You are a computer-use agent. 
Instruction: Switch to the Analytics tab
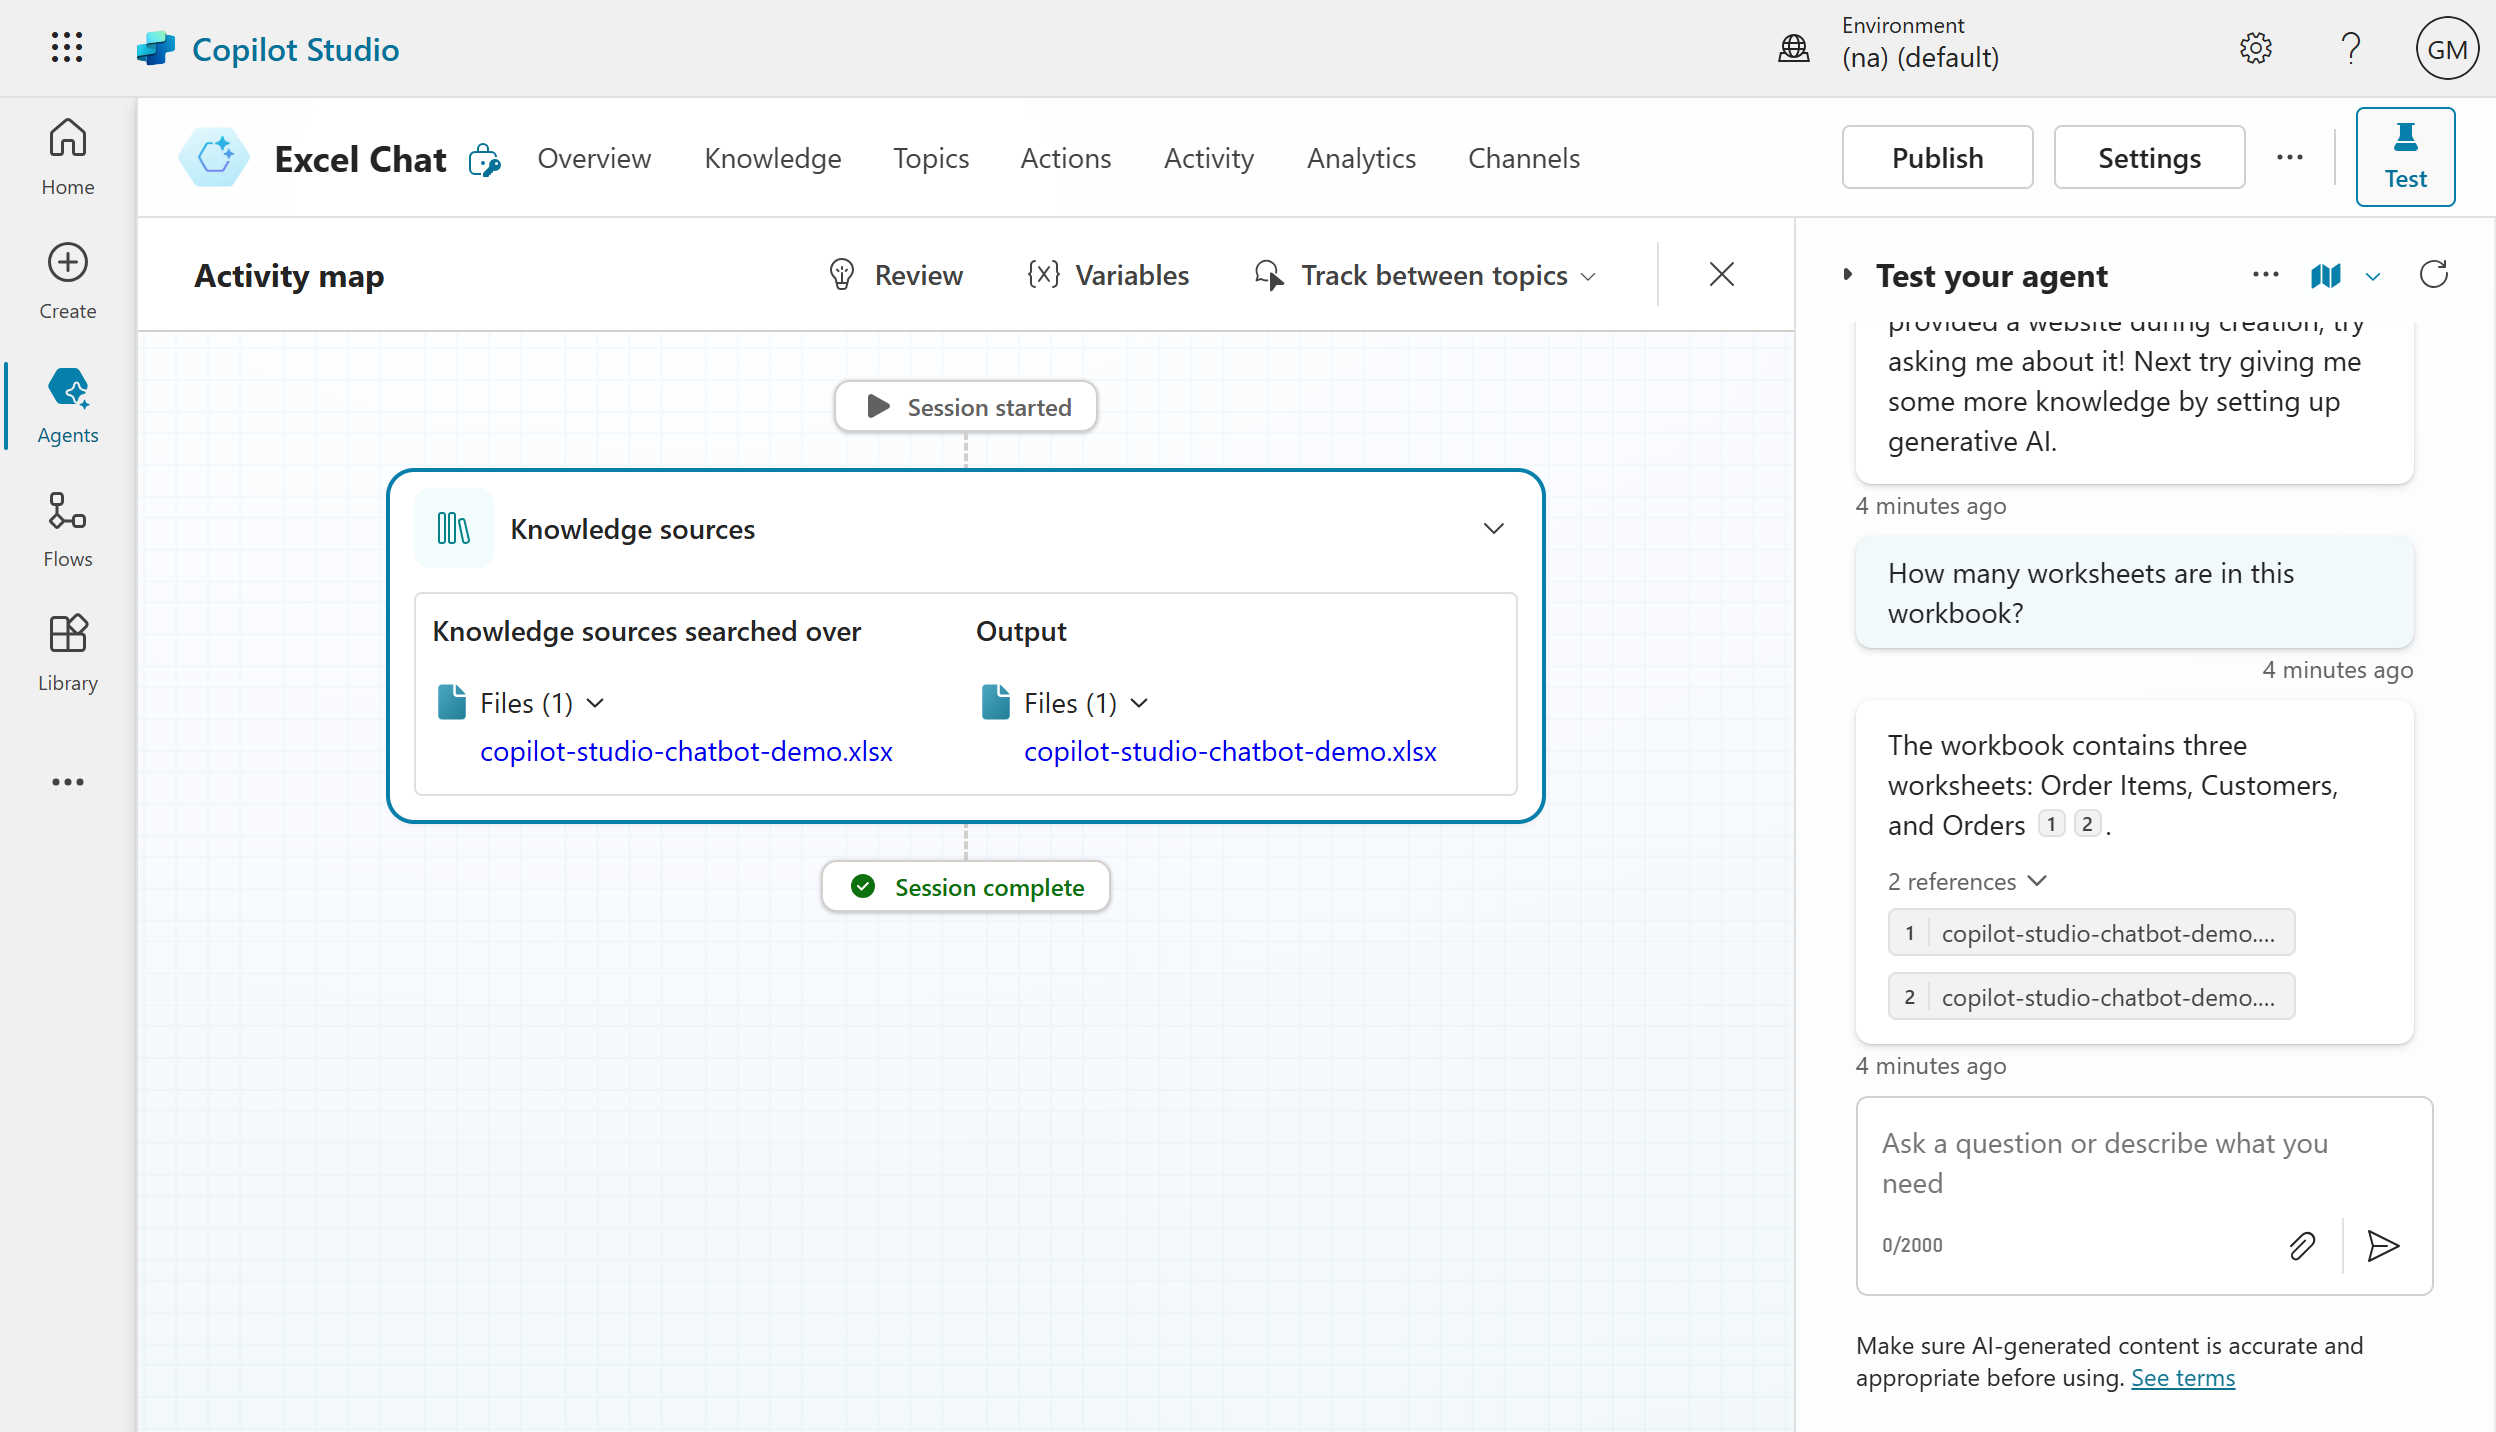(1360, 158)
